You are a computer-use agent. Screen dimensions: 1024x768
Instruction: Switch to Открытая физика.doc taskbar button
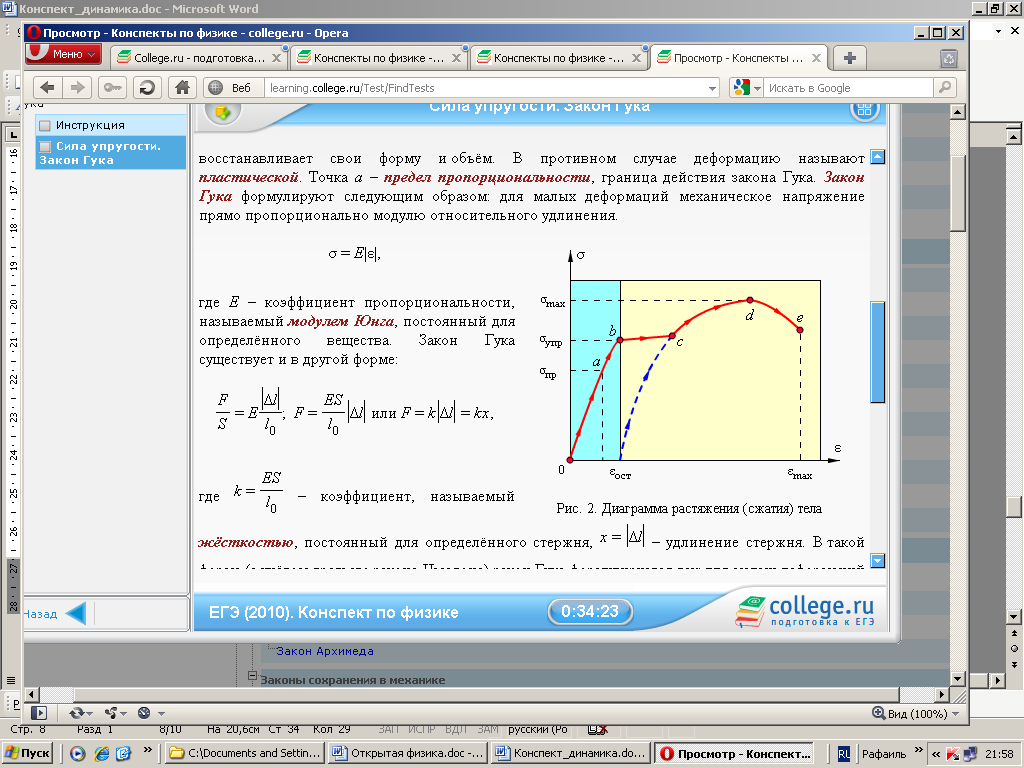coord(408,754)
